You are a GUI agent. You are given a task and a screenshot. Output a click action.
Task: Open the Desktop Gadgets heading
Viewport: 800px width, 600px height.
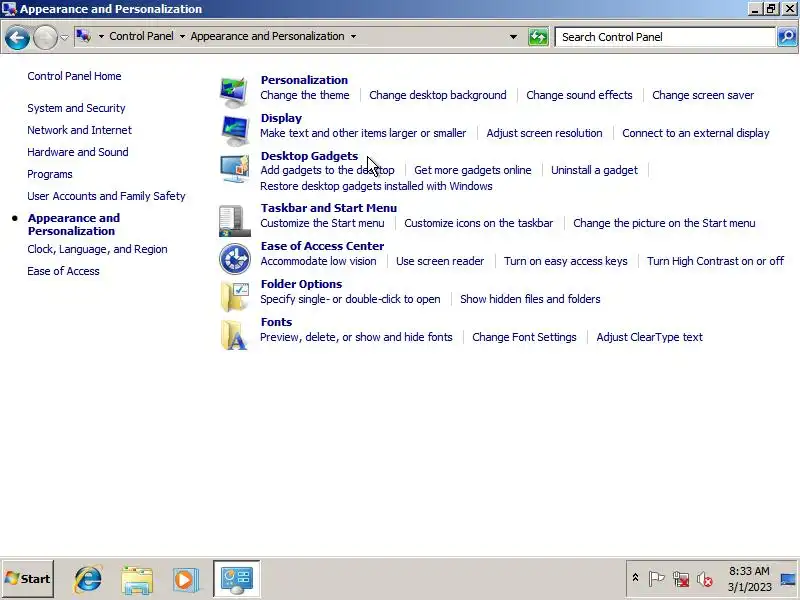[x=309, y=156]
